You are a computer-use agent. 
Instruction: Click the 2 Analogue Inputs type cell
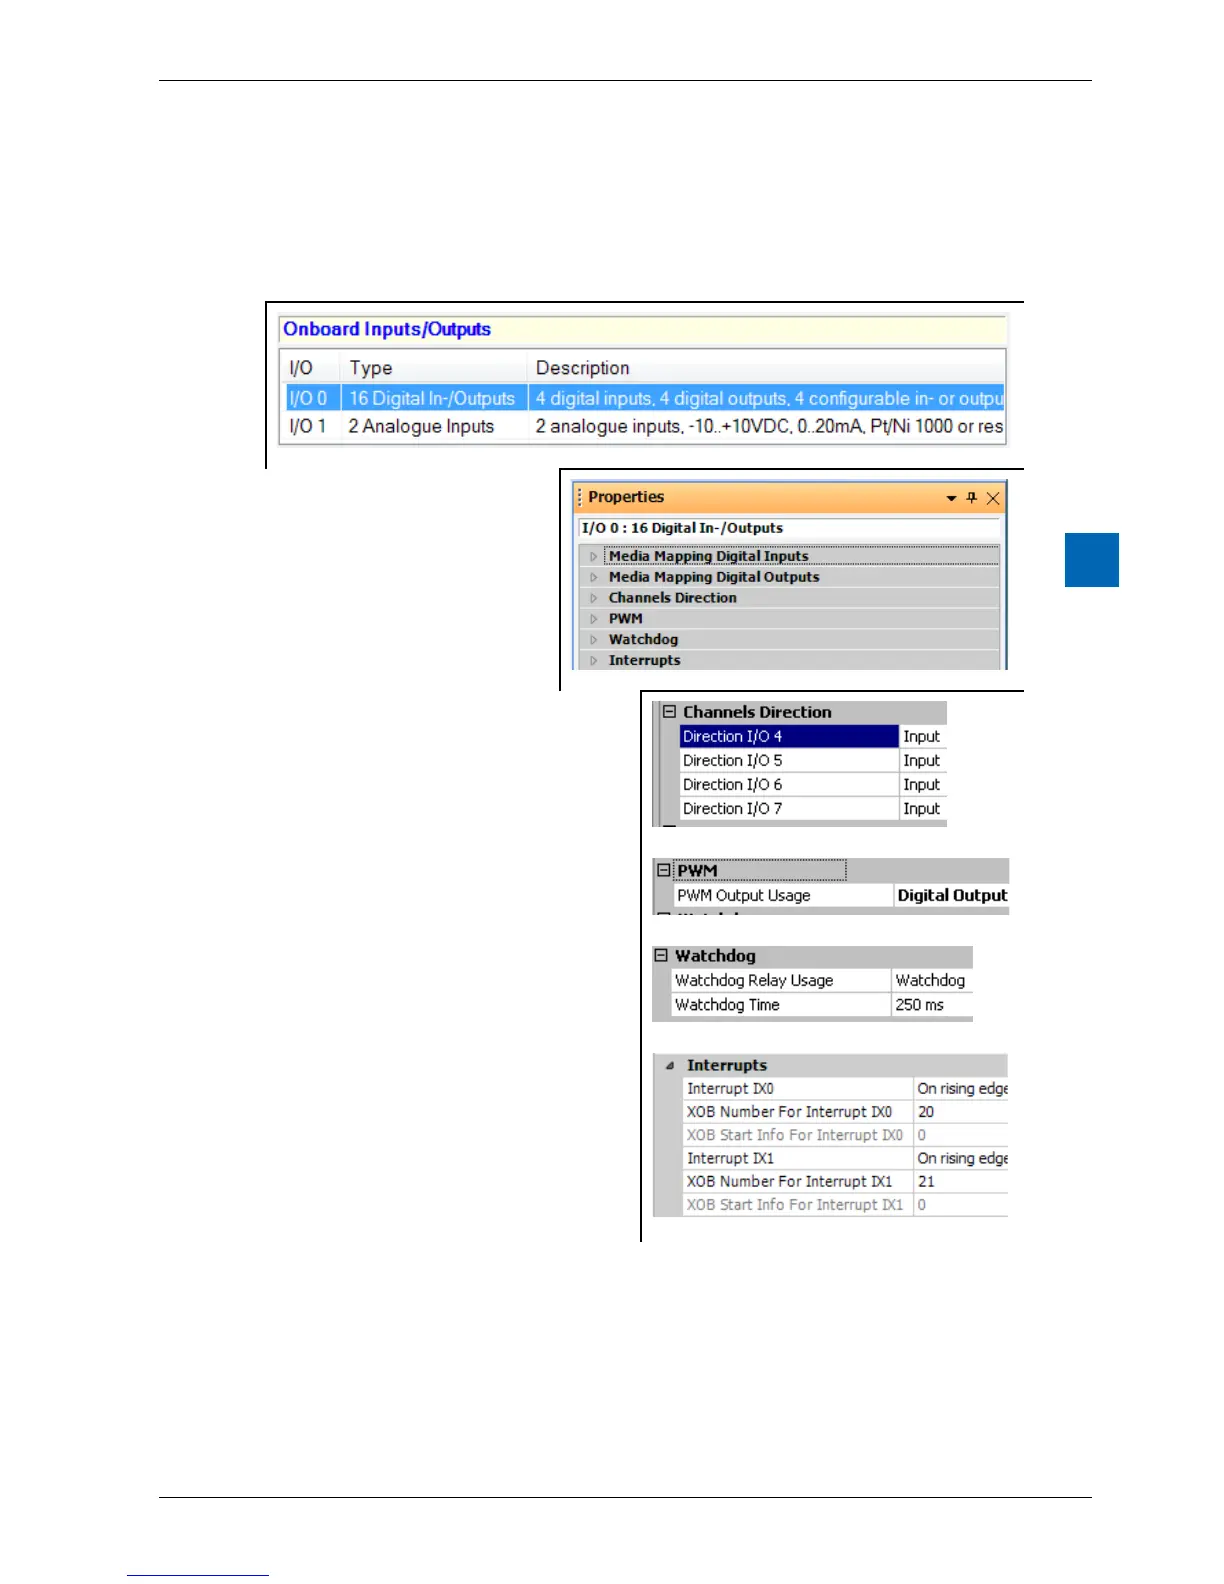click(422, 426)
